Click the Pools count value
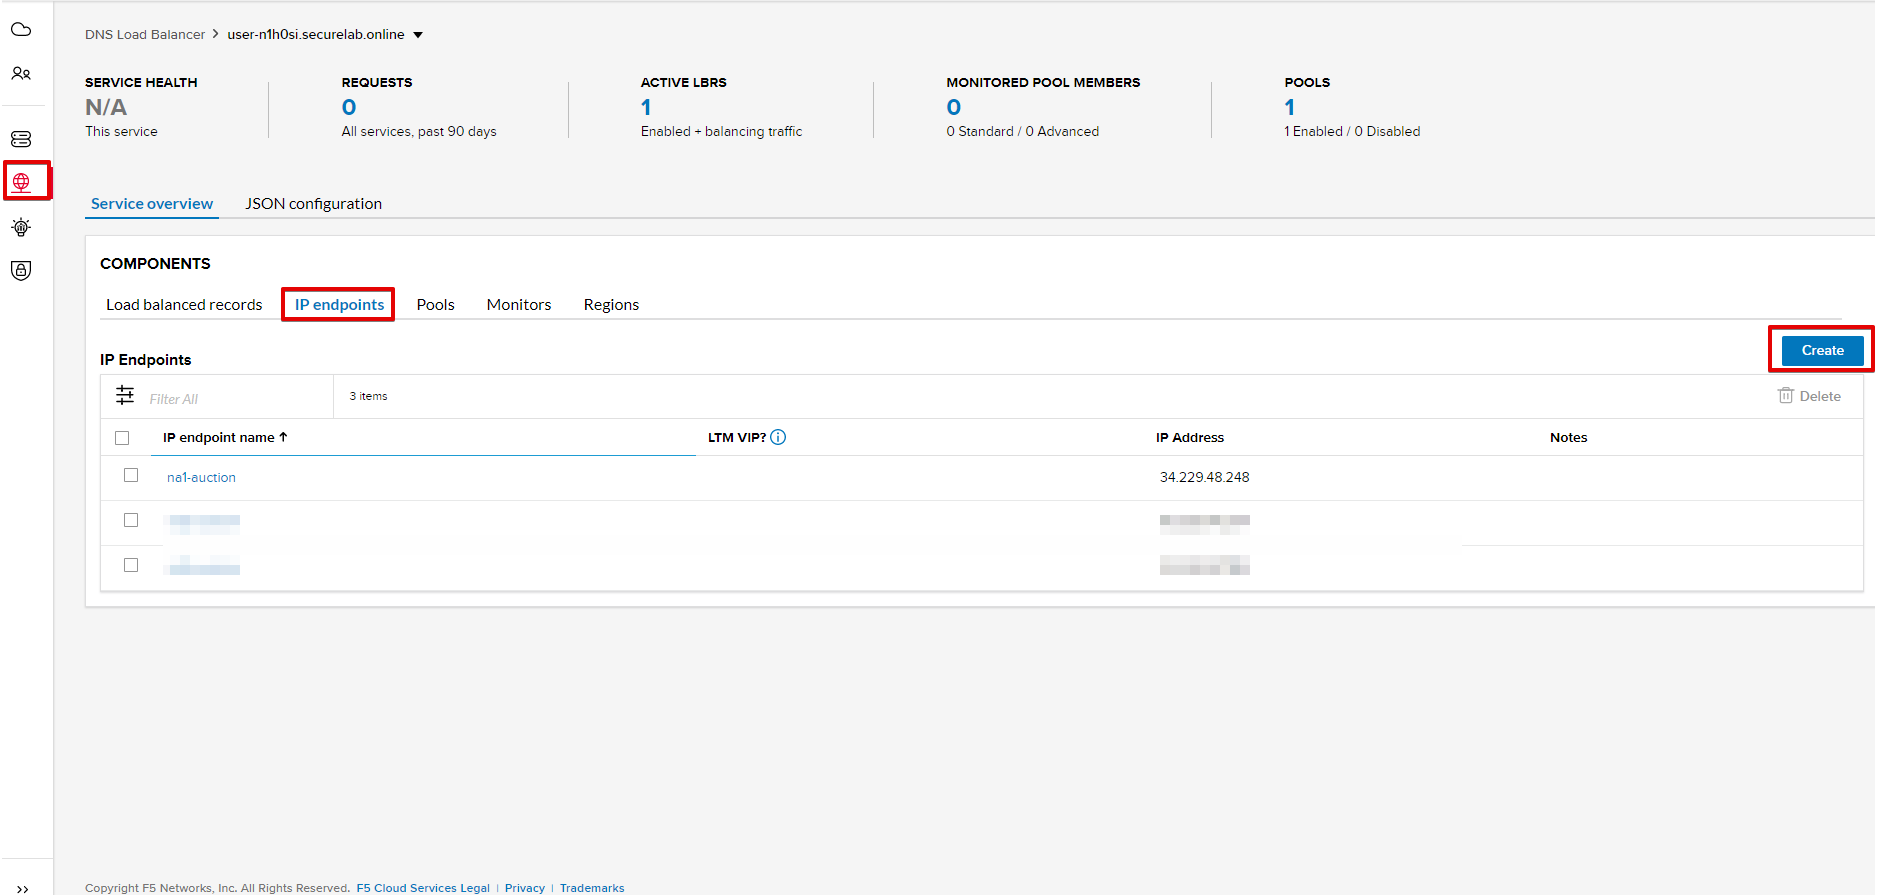This screenshot has height=895, width=1880. pyautogui.click(x=1290, y=107)
